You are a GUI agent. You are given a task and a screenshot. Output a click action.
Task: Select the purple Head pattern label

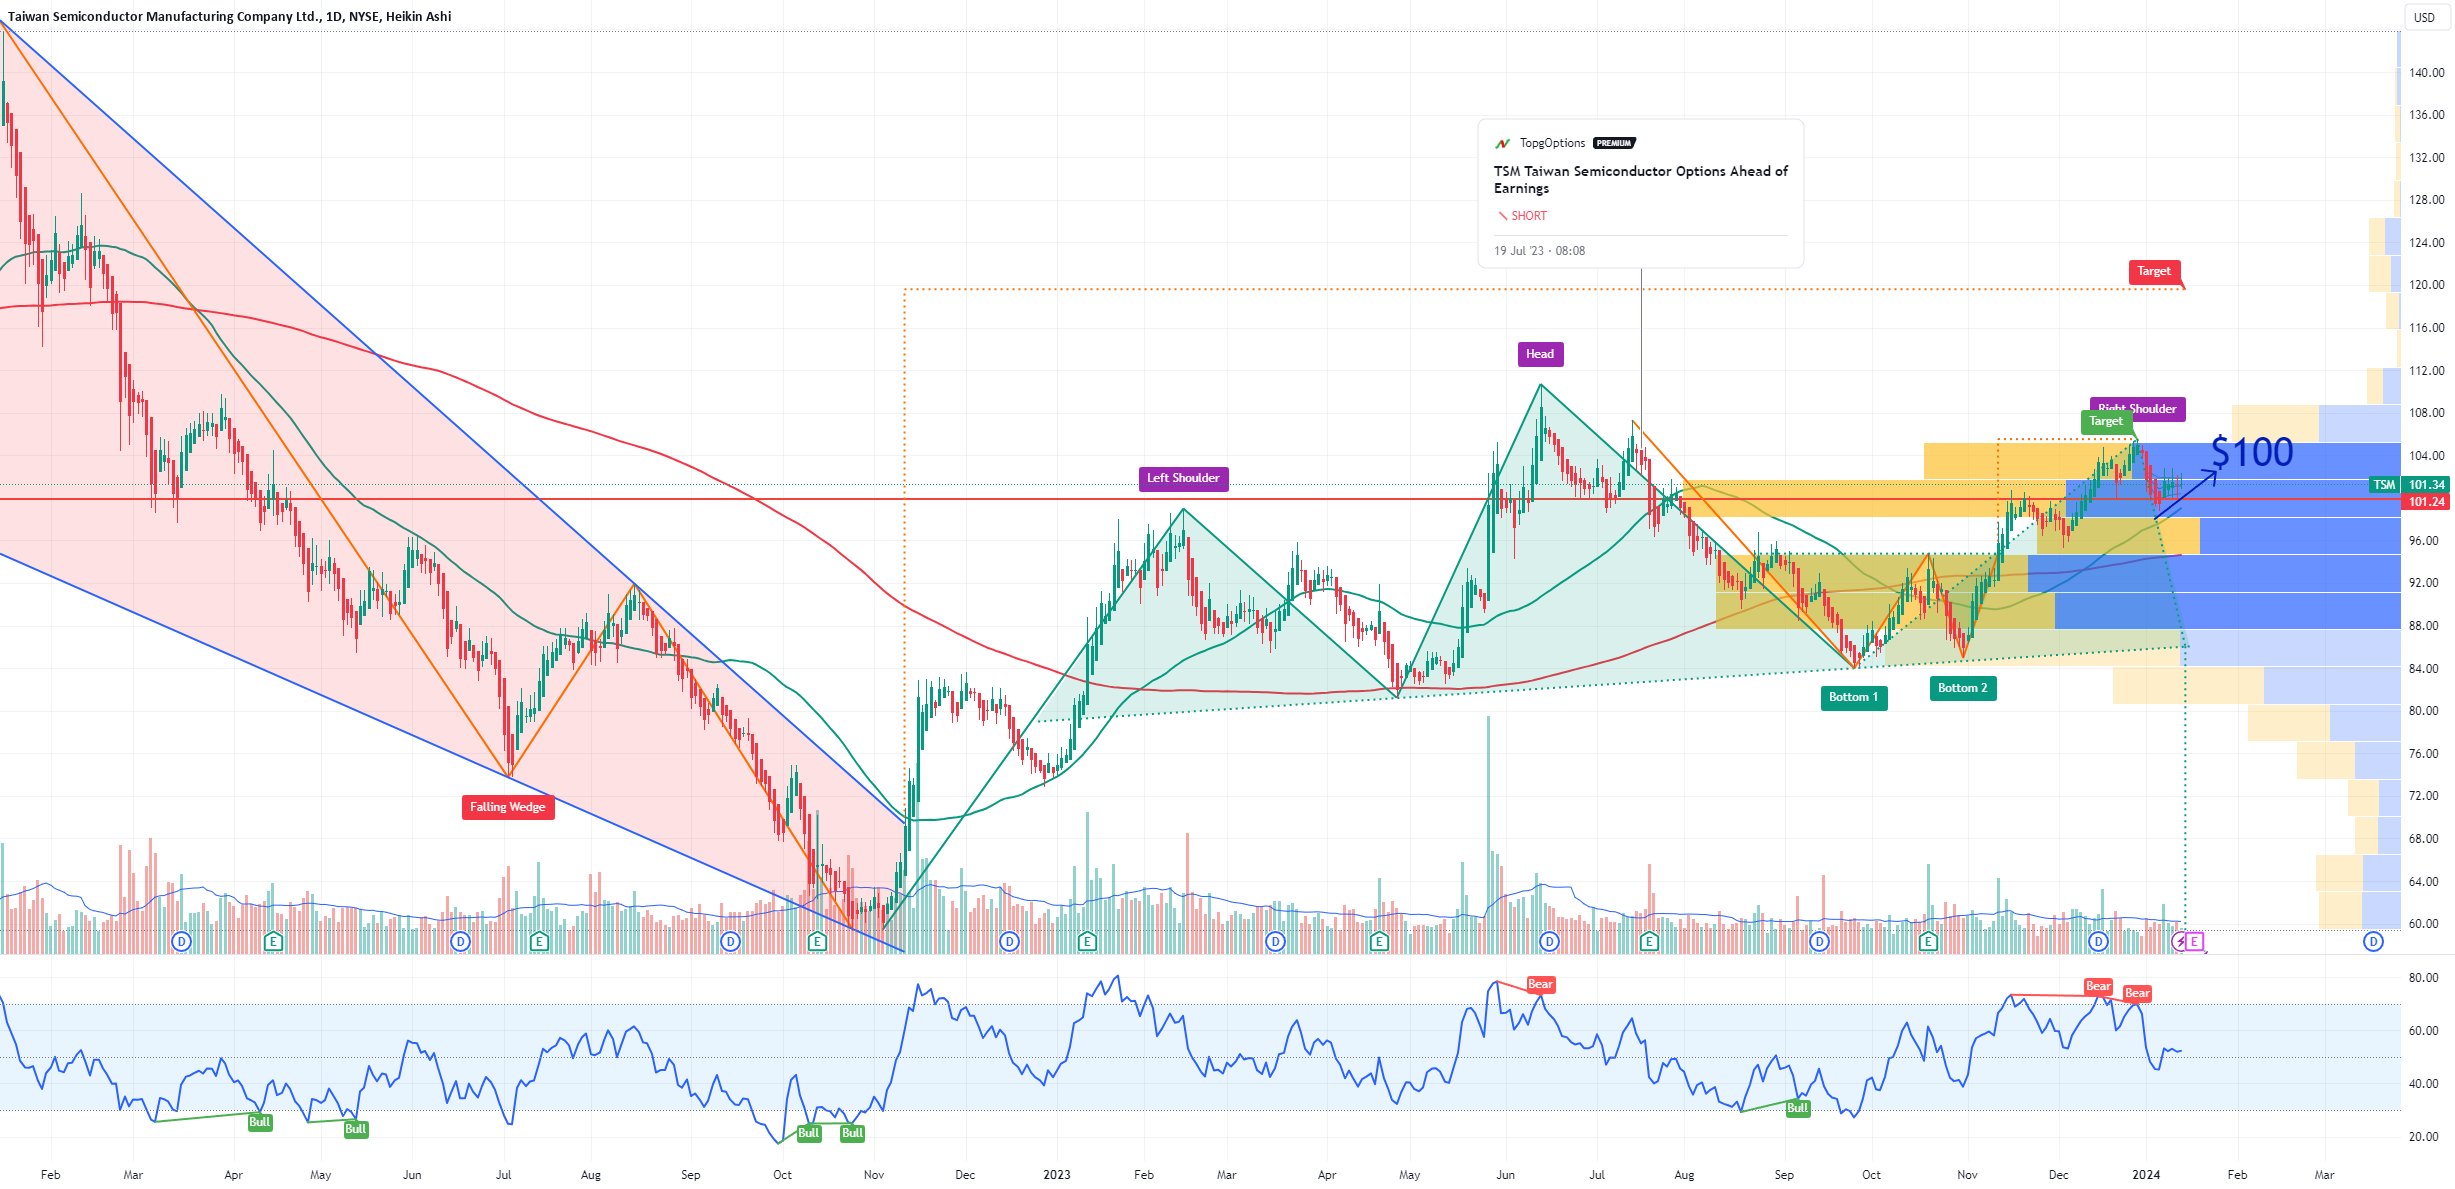click(1539, 354)
